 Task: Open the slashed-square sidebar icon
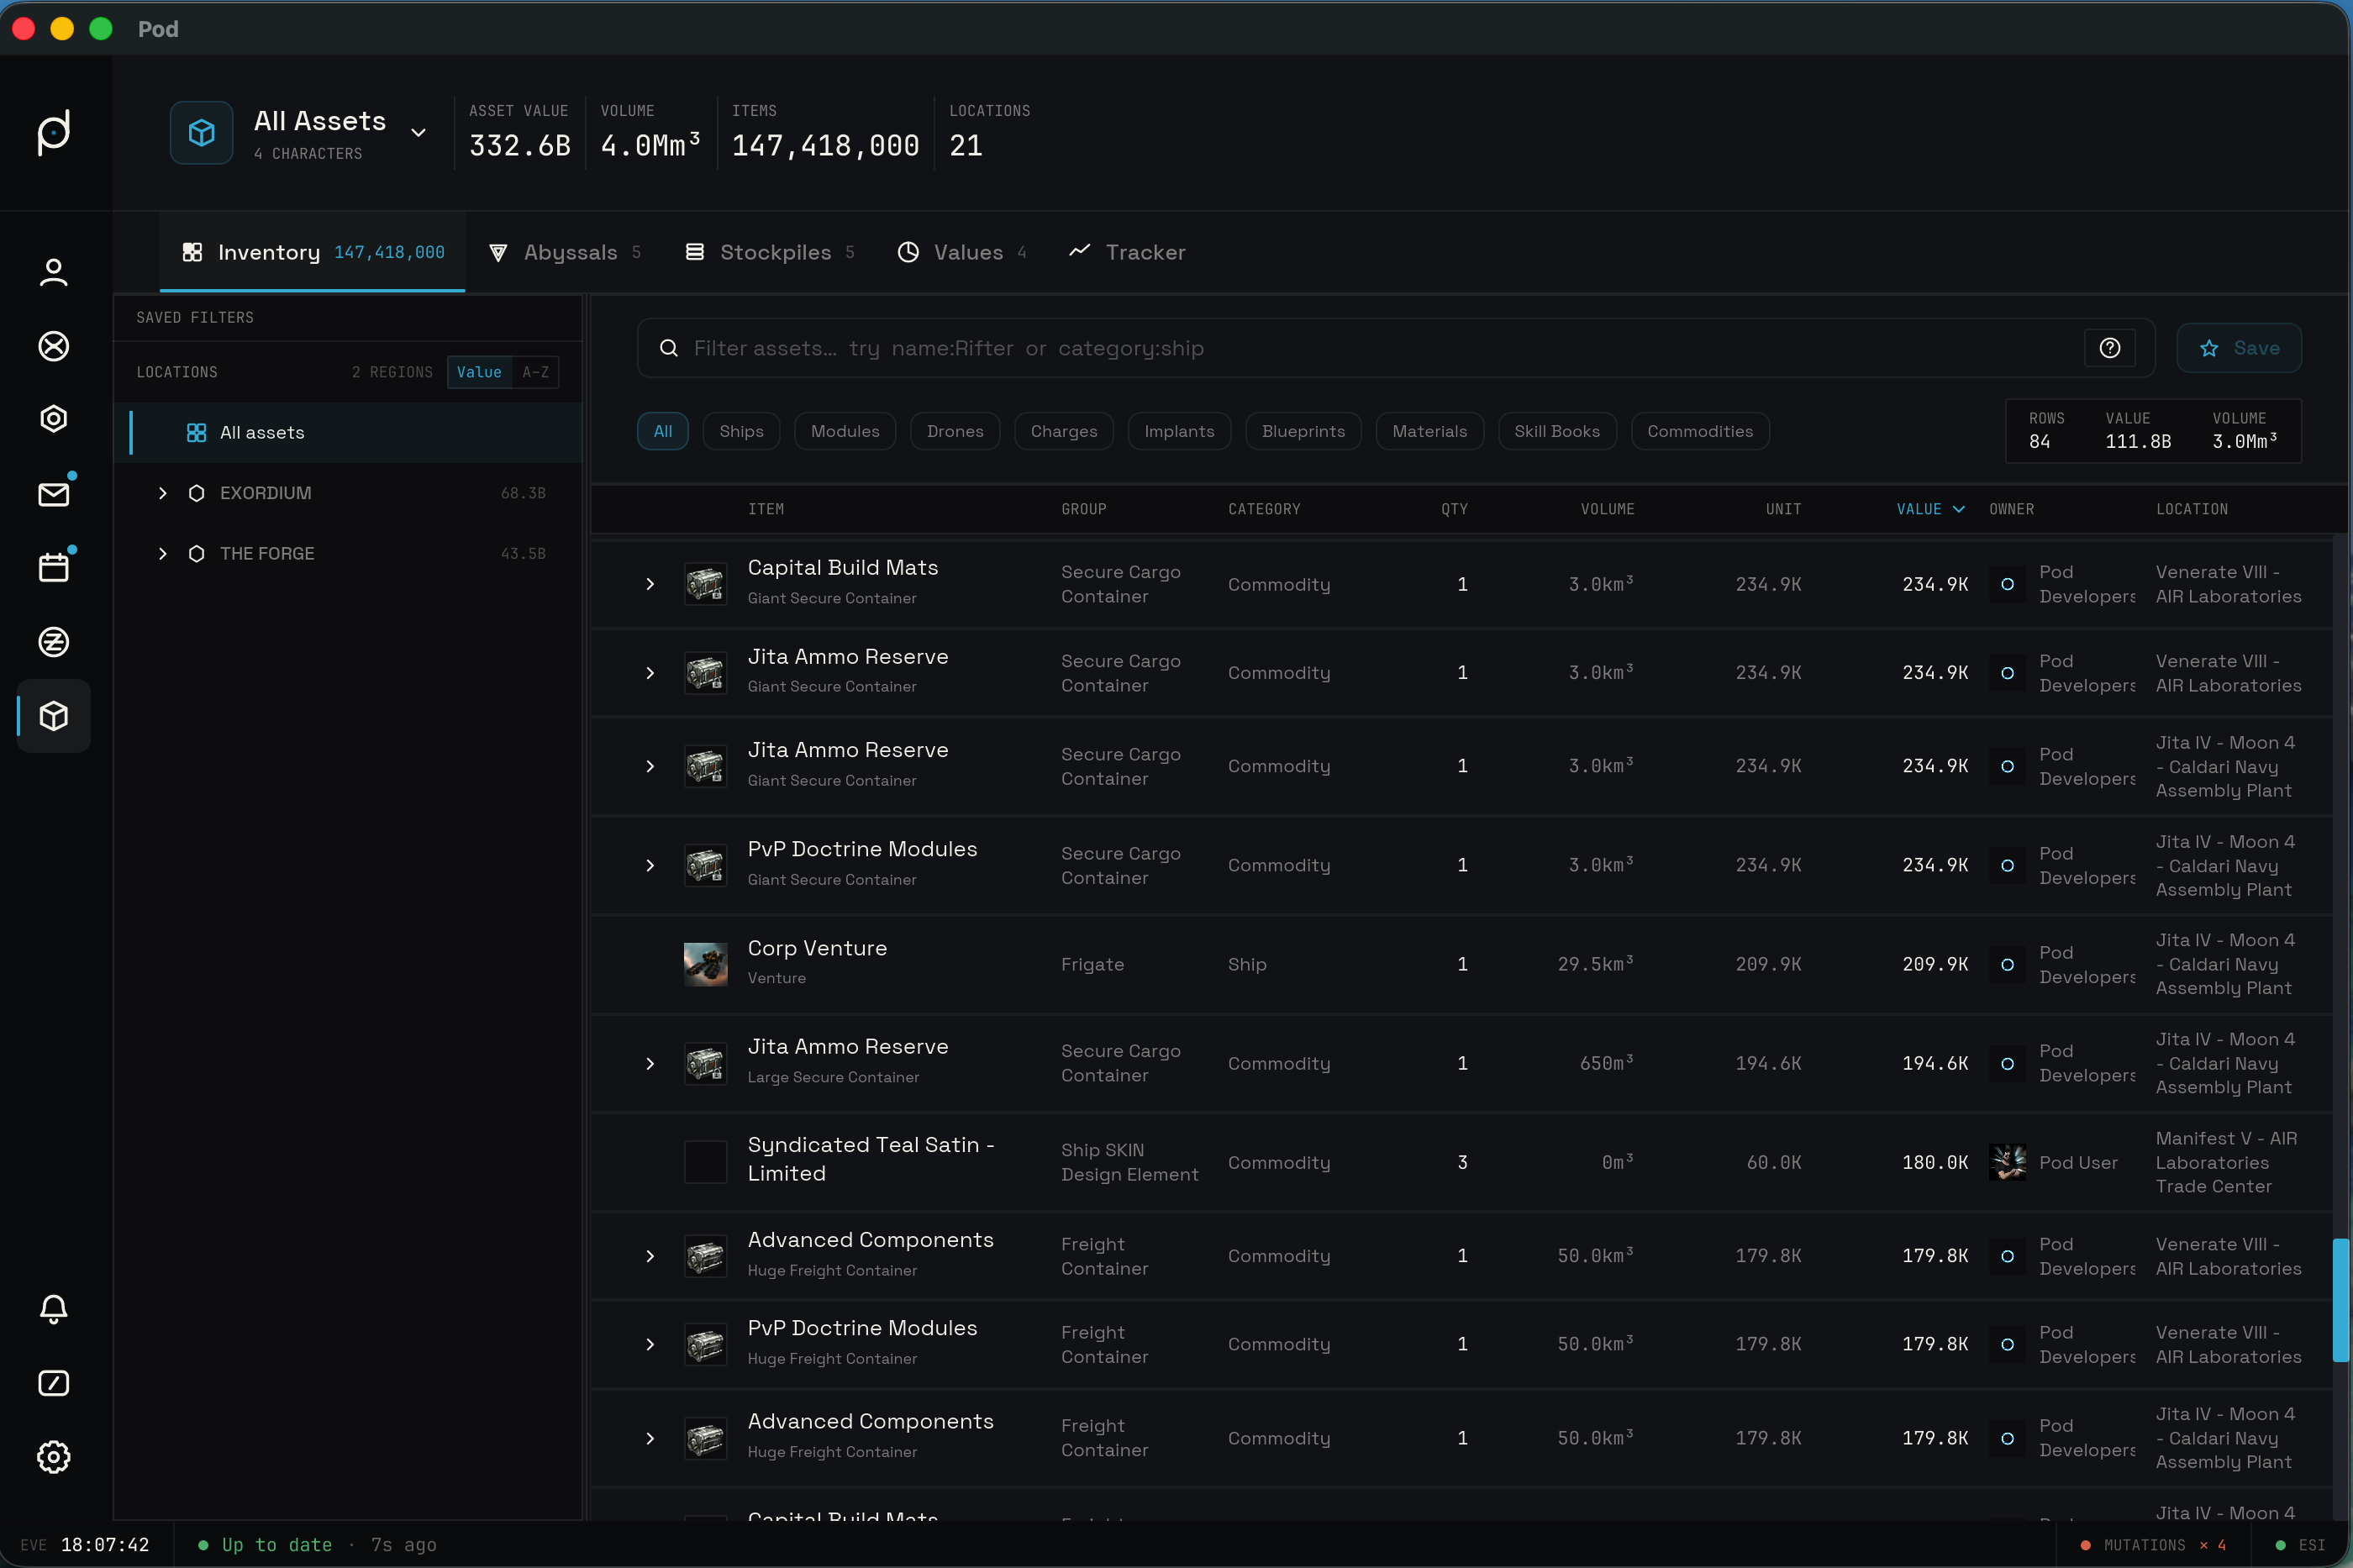[x=54, y=1383]
